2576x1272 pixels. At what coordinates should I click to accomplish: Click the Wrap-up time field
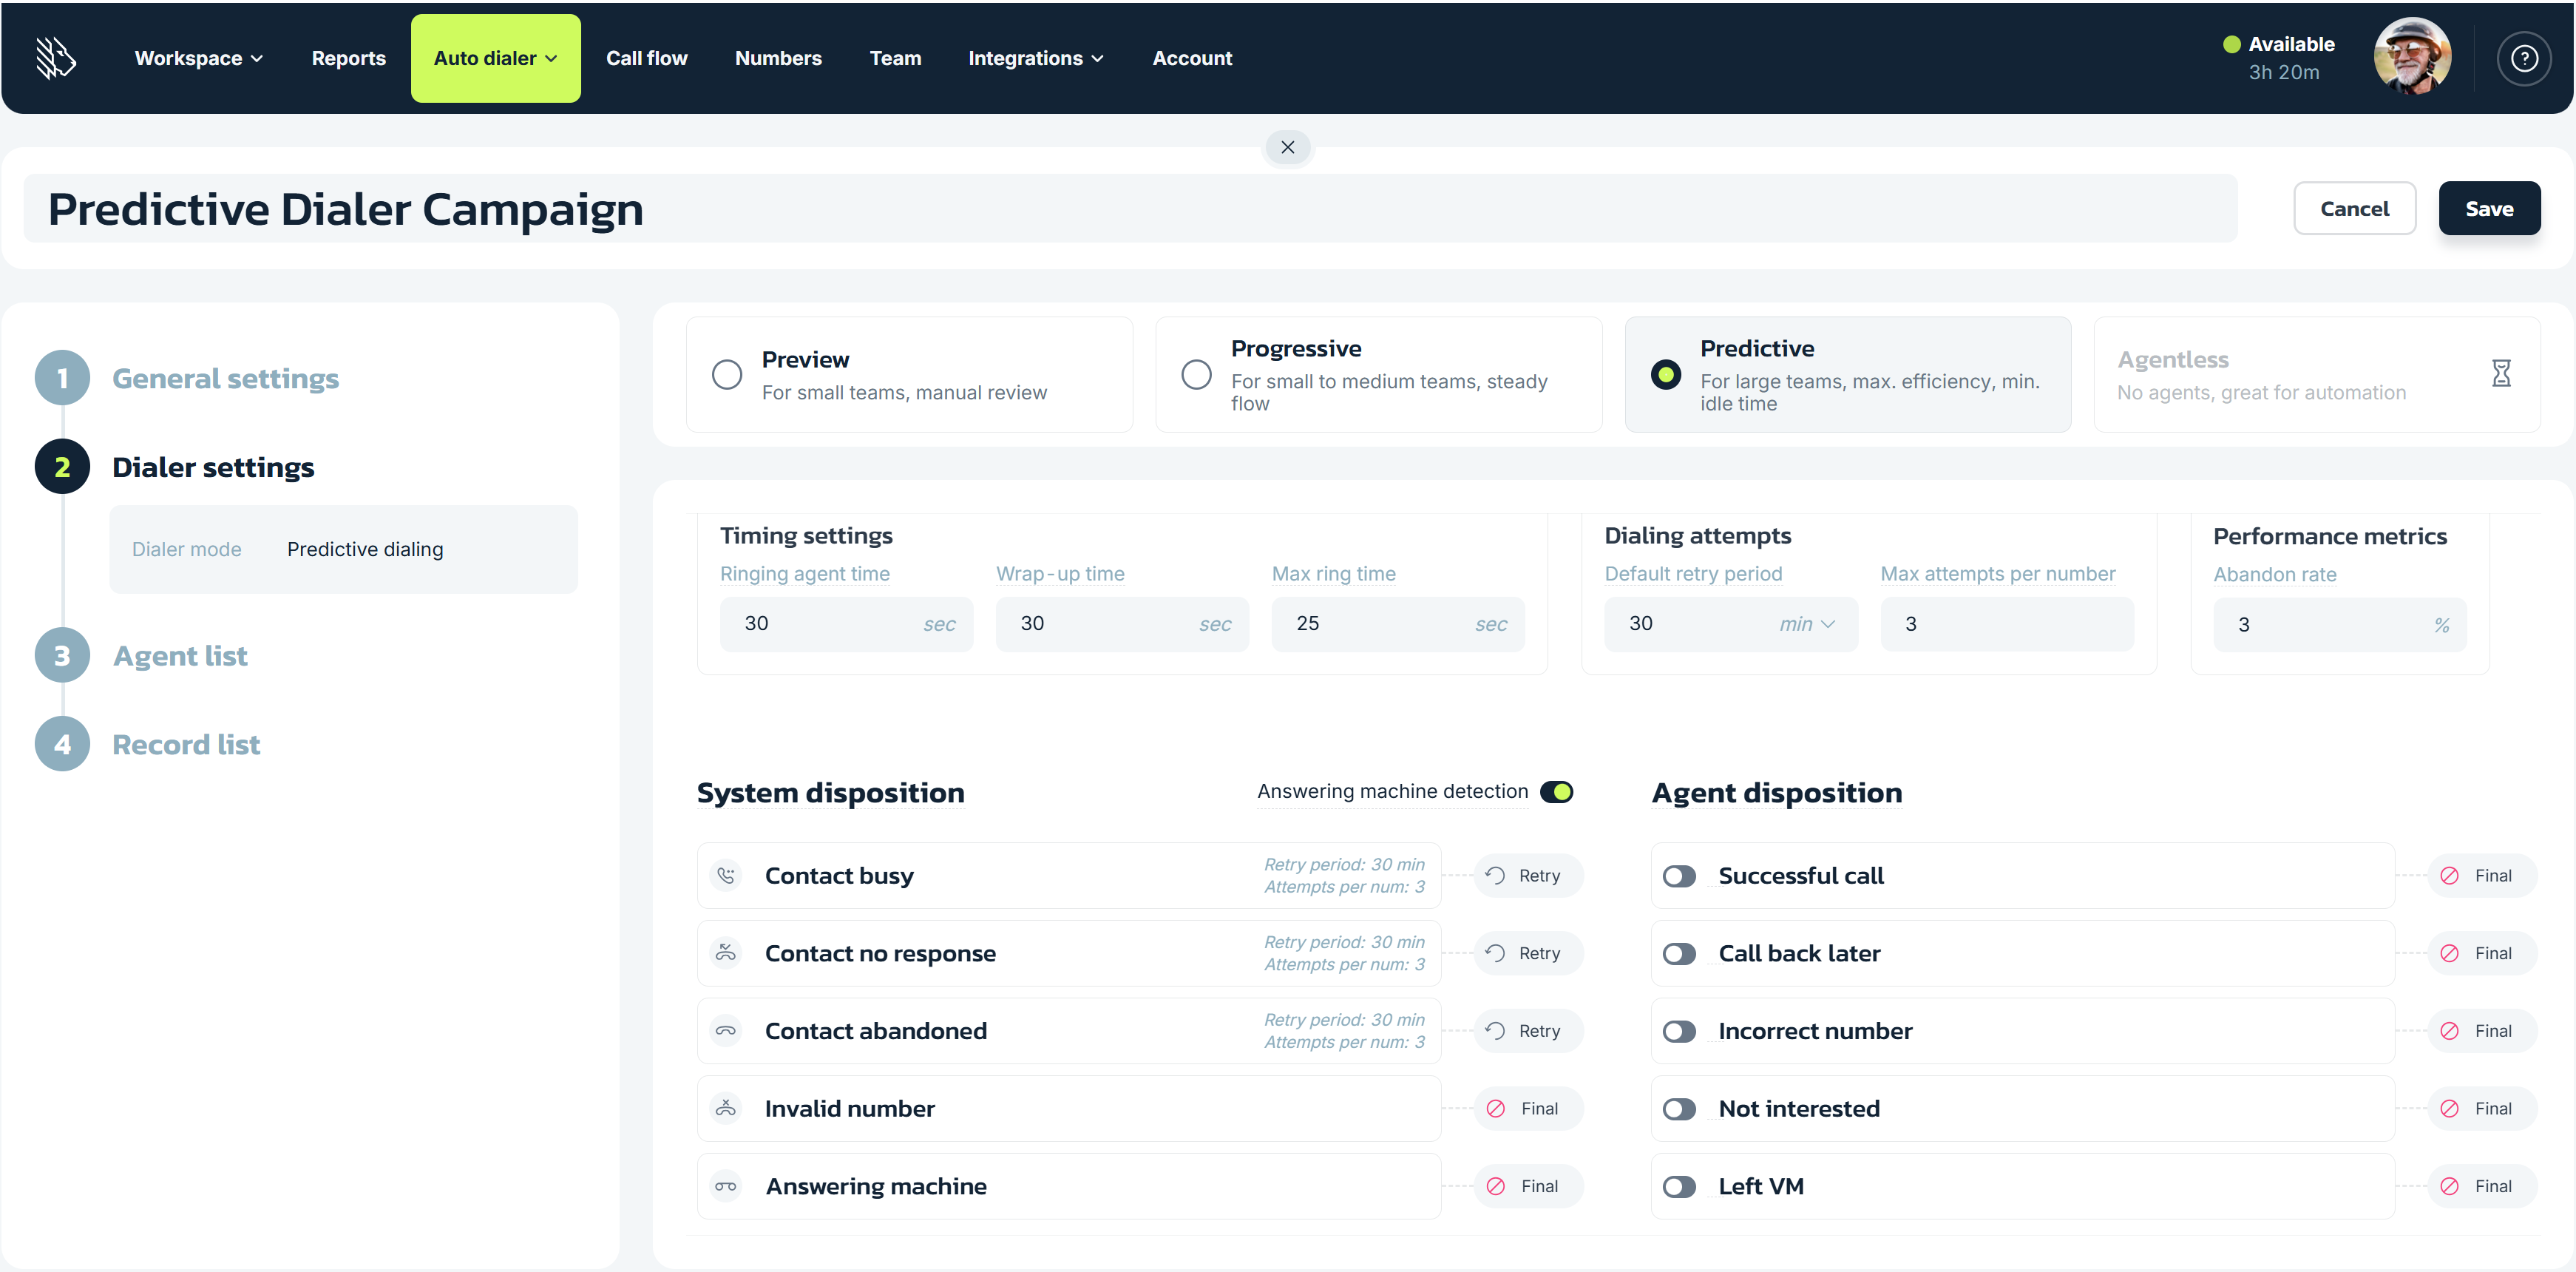pyautogui.click(x=1122, y=624)
